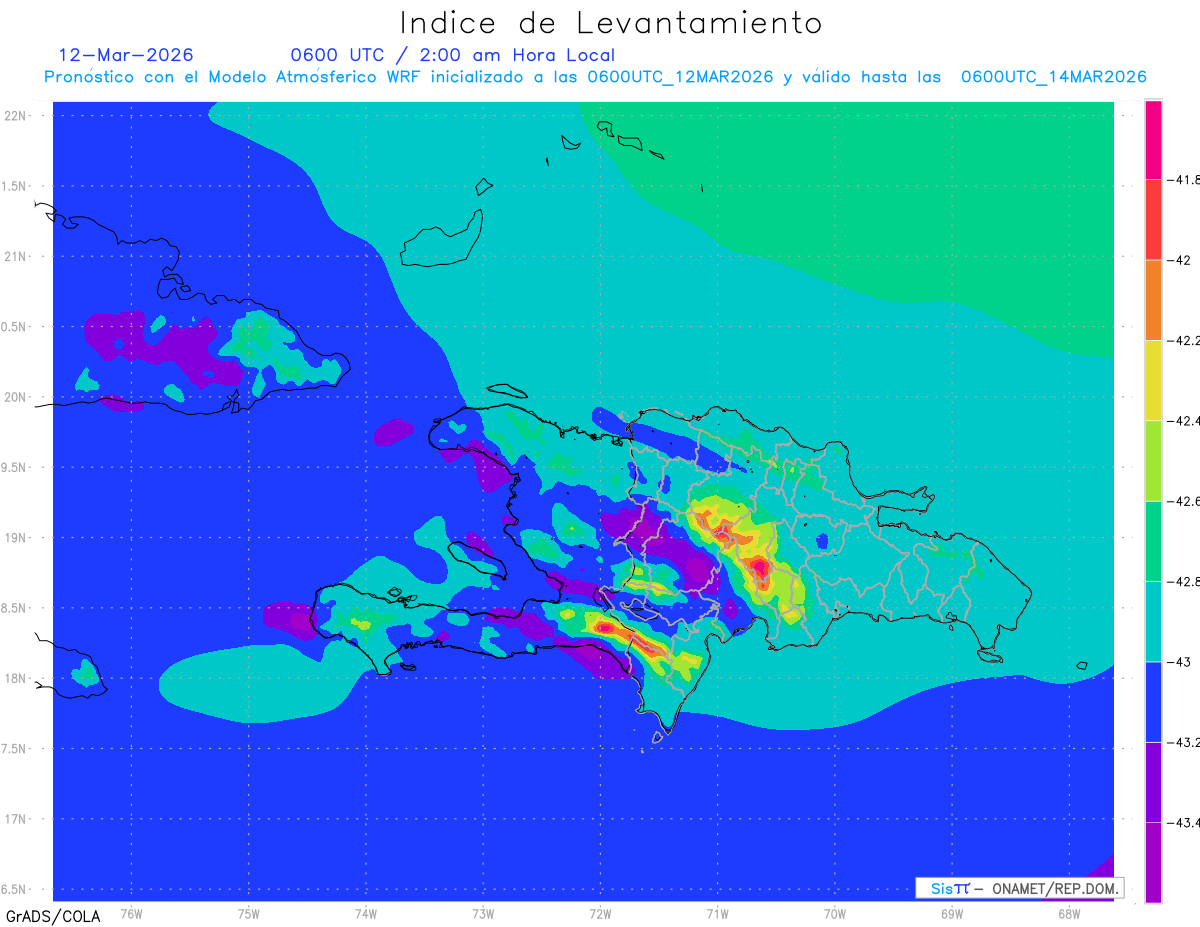Image resolution: width=1200 pixels, height=927 pixels.
Task: Click the -42.2 legend value
Action: 1185,340
